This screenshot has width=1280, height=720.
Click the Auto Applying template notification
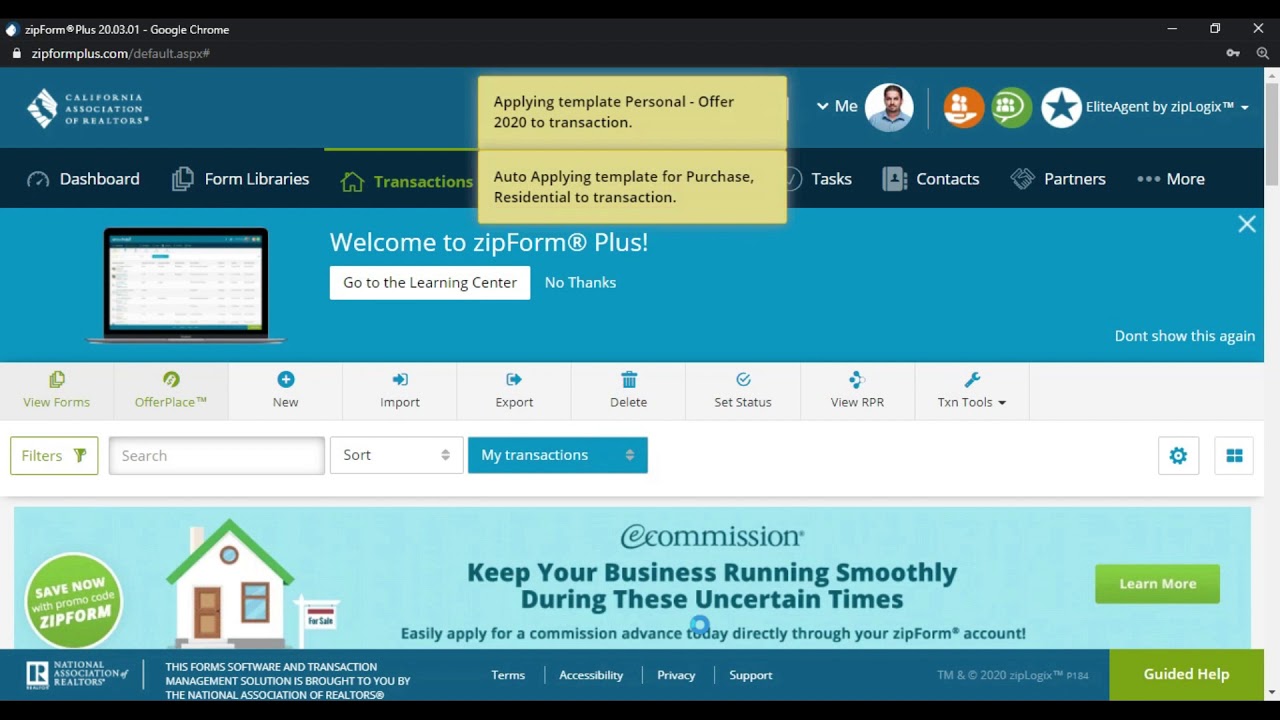(x=632, y=187)
